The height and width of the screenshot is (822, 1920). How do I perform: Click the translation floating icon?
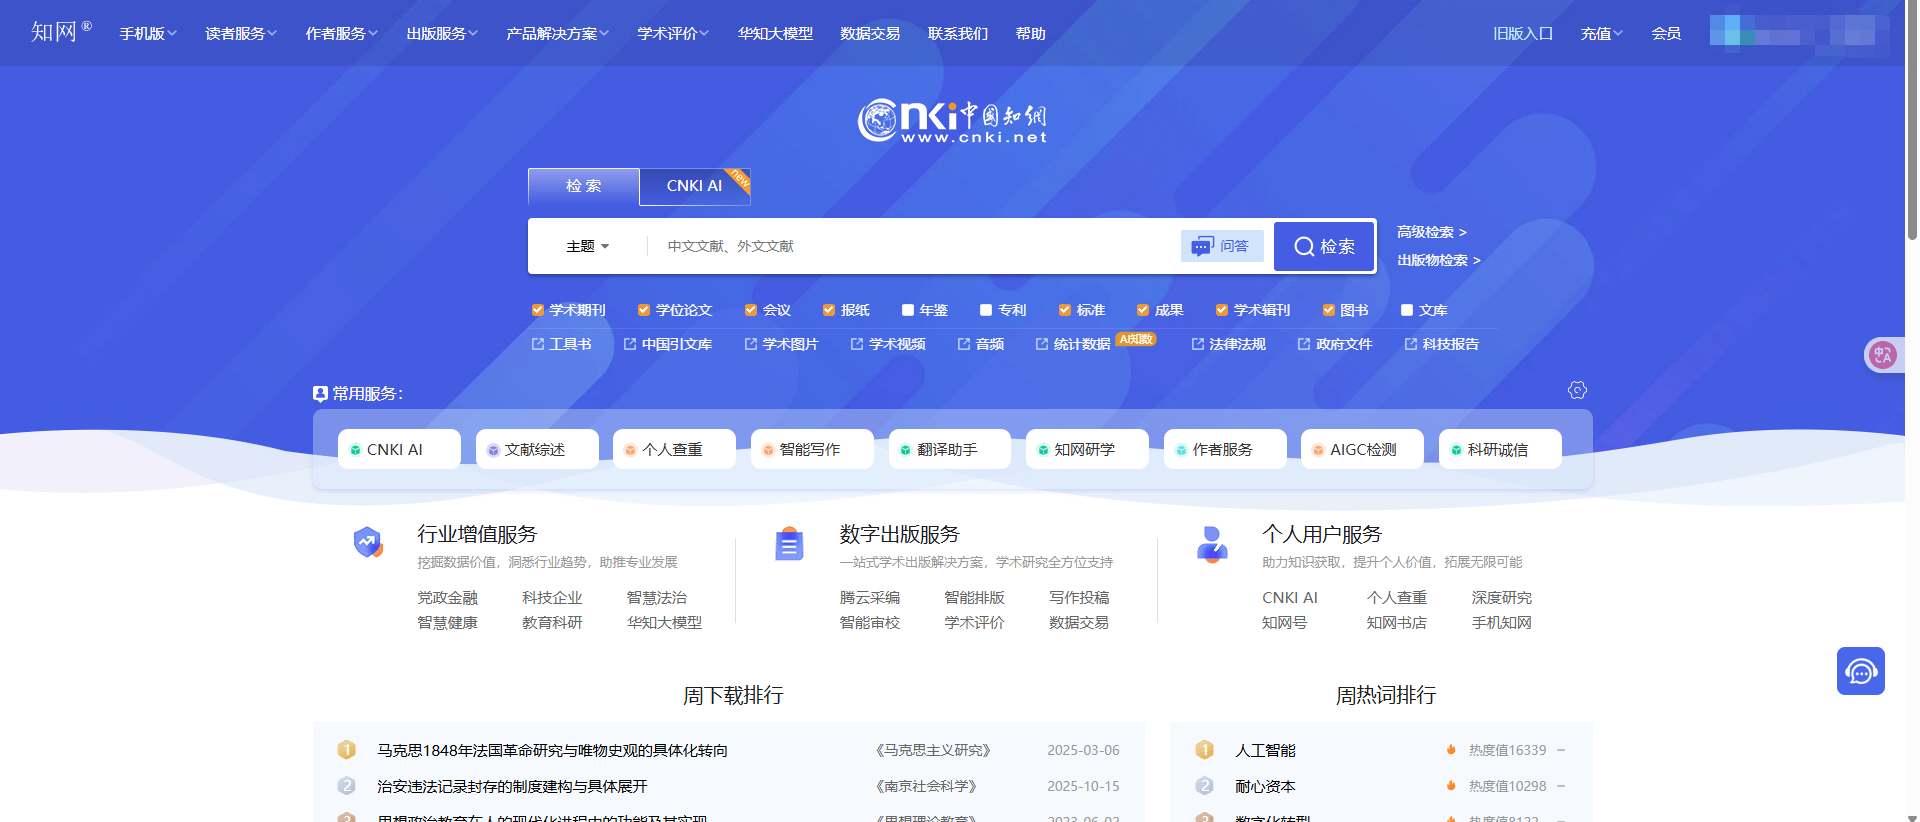tap(1883, 355)
